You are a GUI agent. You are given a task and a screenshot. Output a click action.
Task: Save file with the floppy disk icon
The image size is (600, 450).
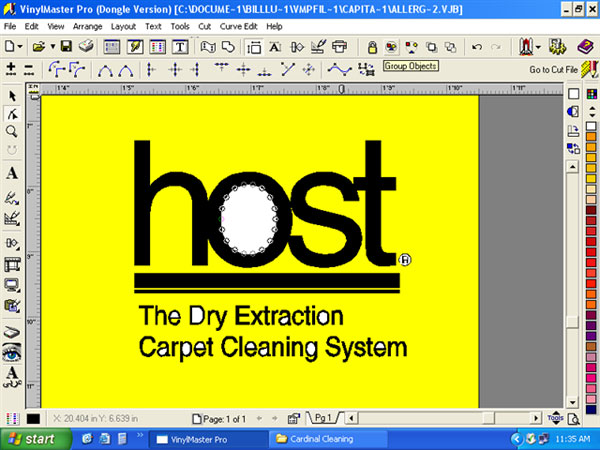coord(67,47)
